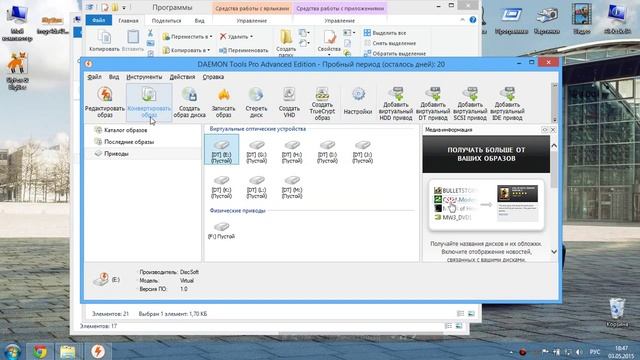Add a virtual DT drive
This screenshot has height=360, width=640.
point(433,104)
